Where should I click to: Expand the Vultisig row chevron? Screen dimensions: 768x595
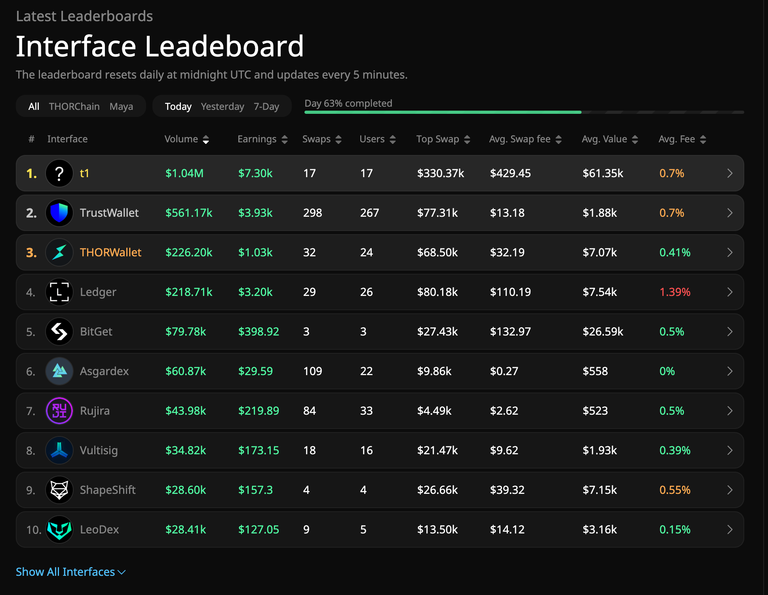[x=730, y=451]
